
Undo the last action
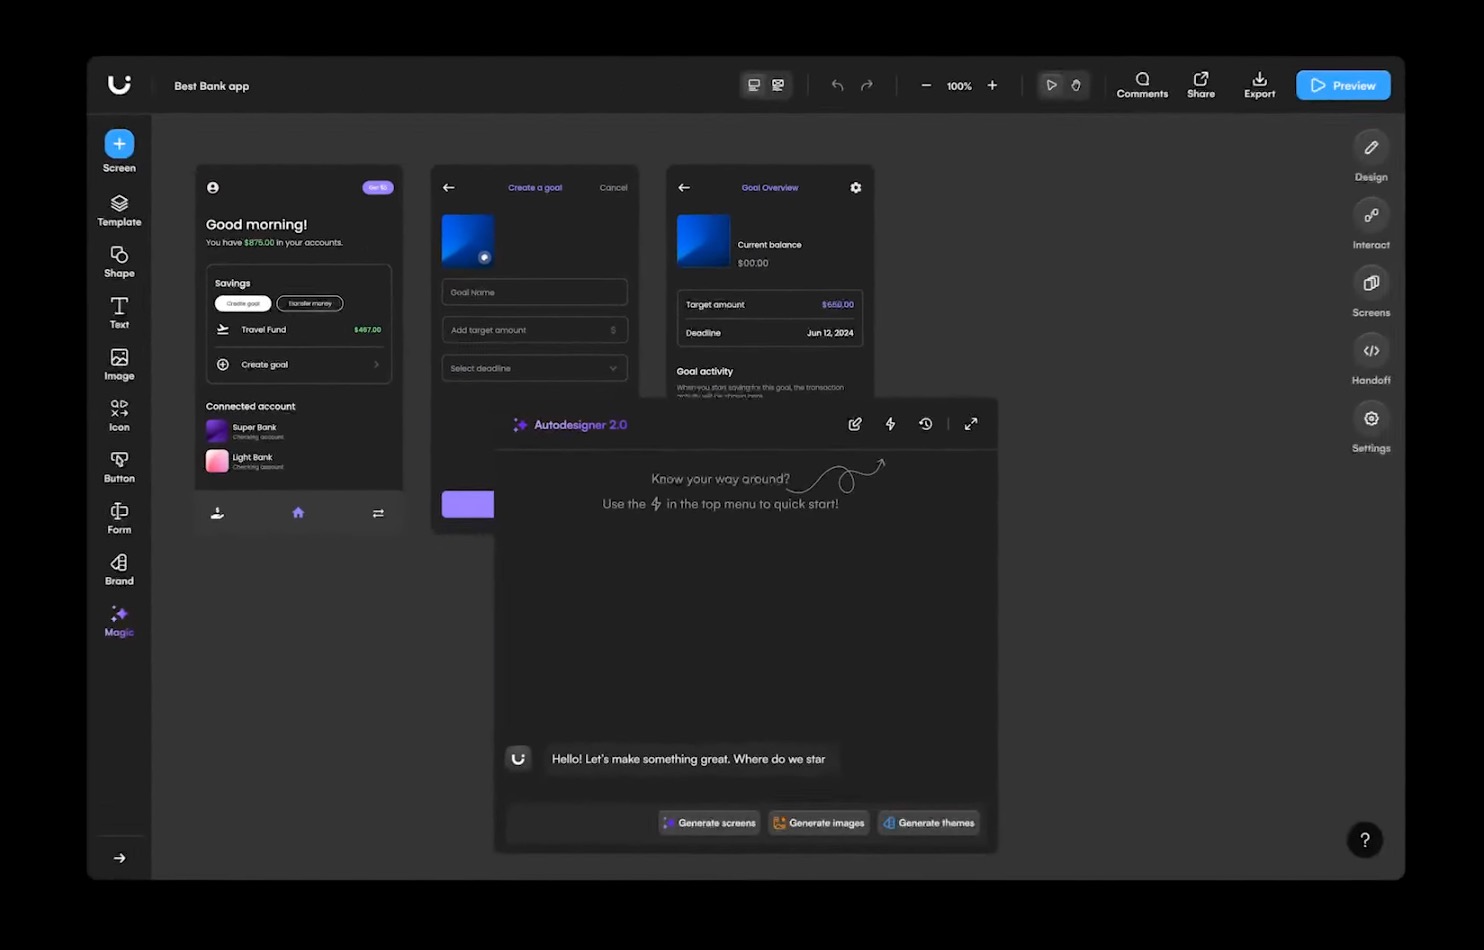click(837, 85)
